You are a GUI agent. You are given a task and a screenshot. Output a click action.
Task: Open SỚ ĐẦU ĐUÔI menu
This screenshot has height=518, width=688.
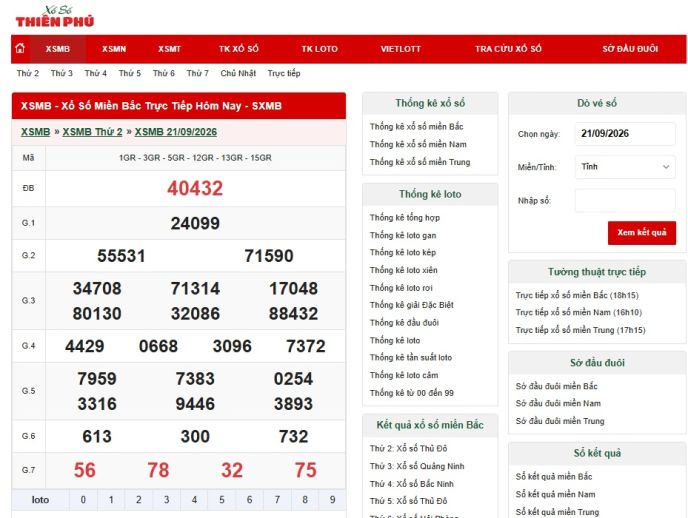pyautogui.click(x=630, y=49)
